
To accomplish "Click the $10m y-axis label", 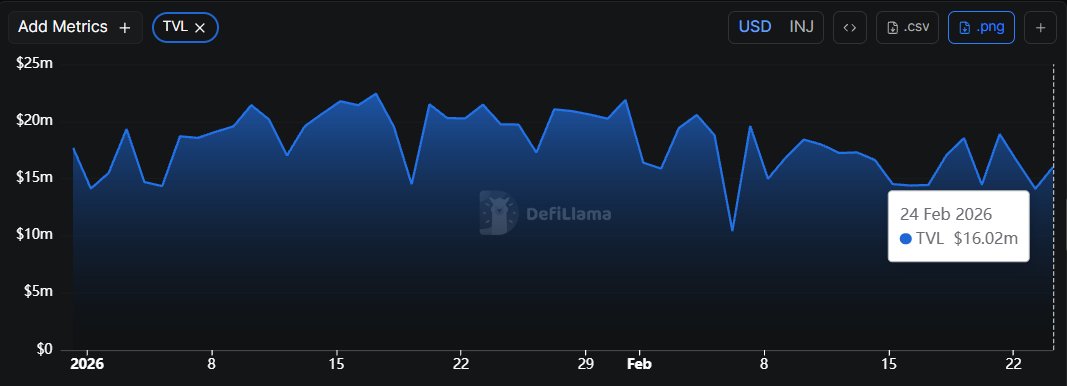I will point(34,235).
